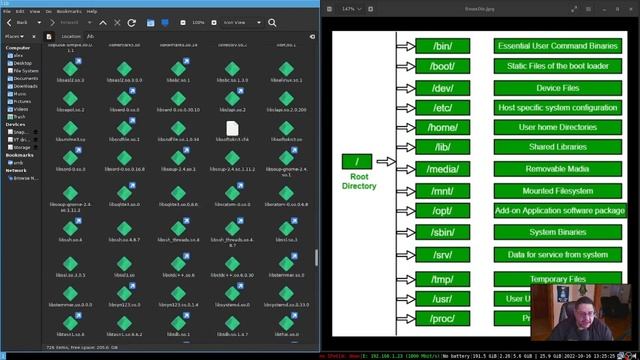Select Documents in Places sidebar
Screen dimensions: 640x360
23,78
